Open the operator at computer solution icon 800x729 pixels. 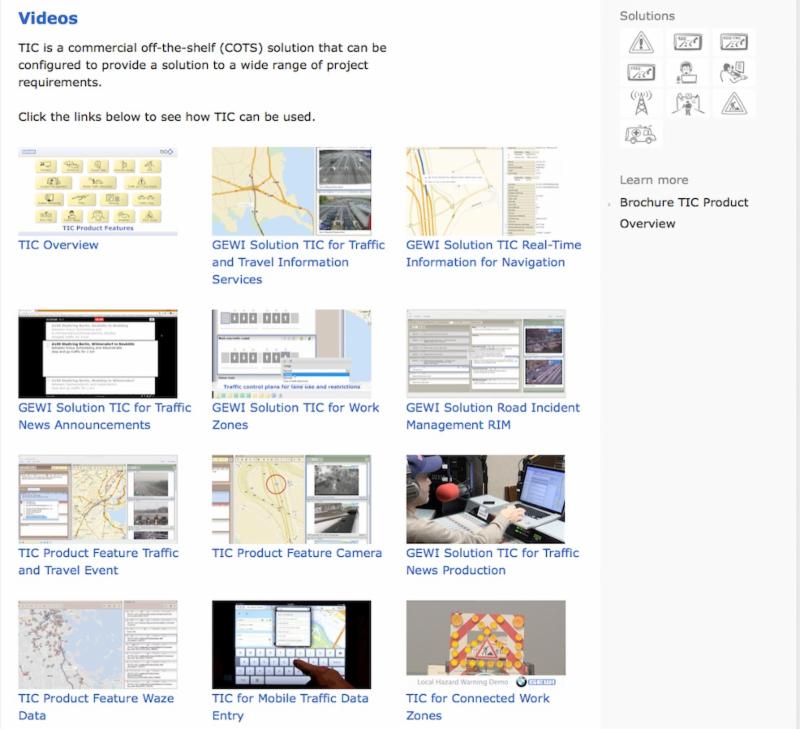coord(734,72)
